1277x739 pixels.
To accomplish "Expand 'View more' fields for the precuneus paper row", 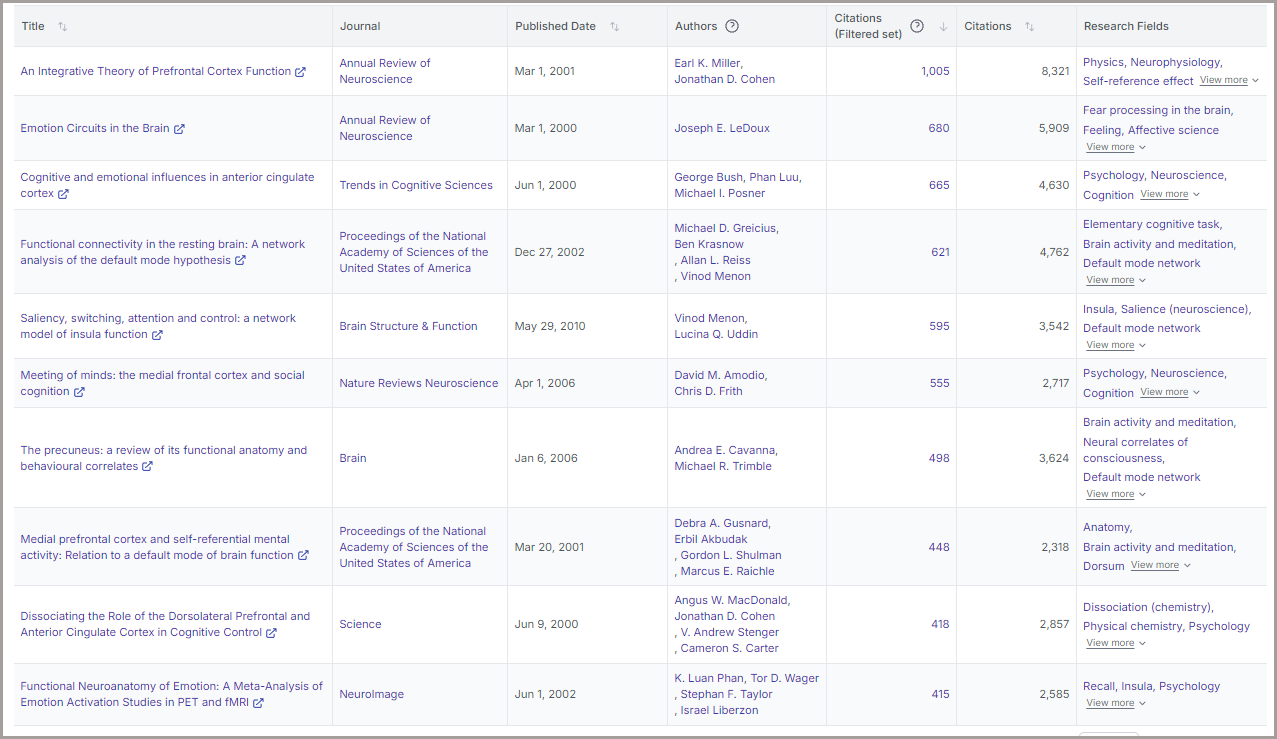I will pyautogui.click(x=1109, y=494).
